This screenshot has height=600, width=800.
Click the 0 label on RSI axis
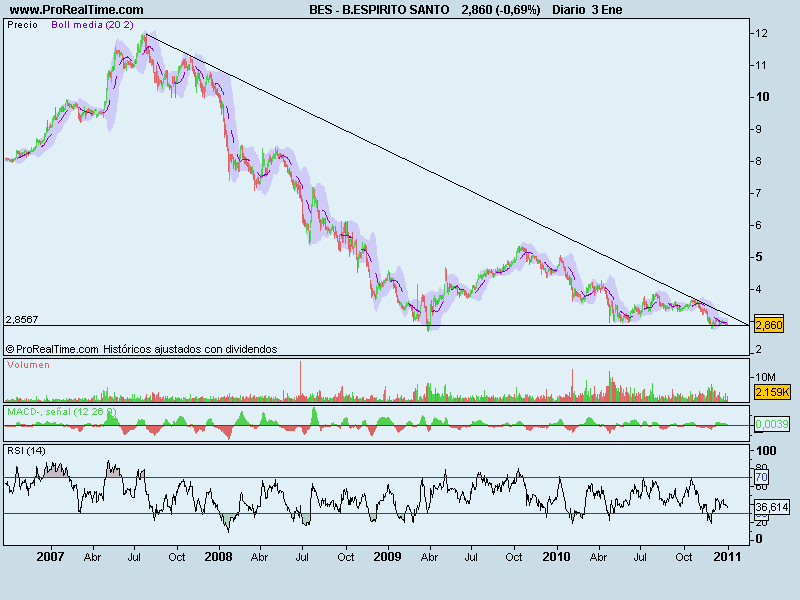(x=759, y=539)
